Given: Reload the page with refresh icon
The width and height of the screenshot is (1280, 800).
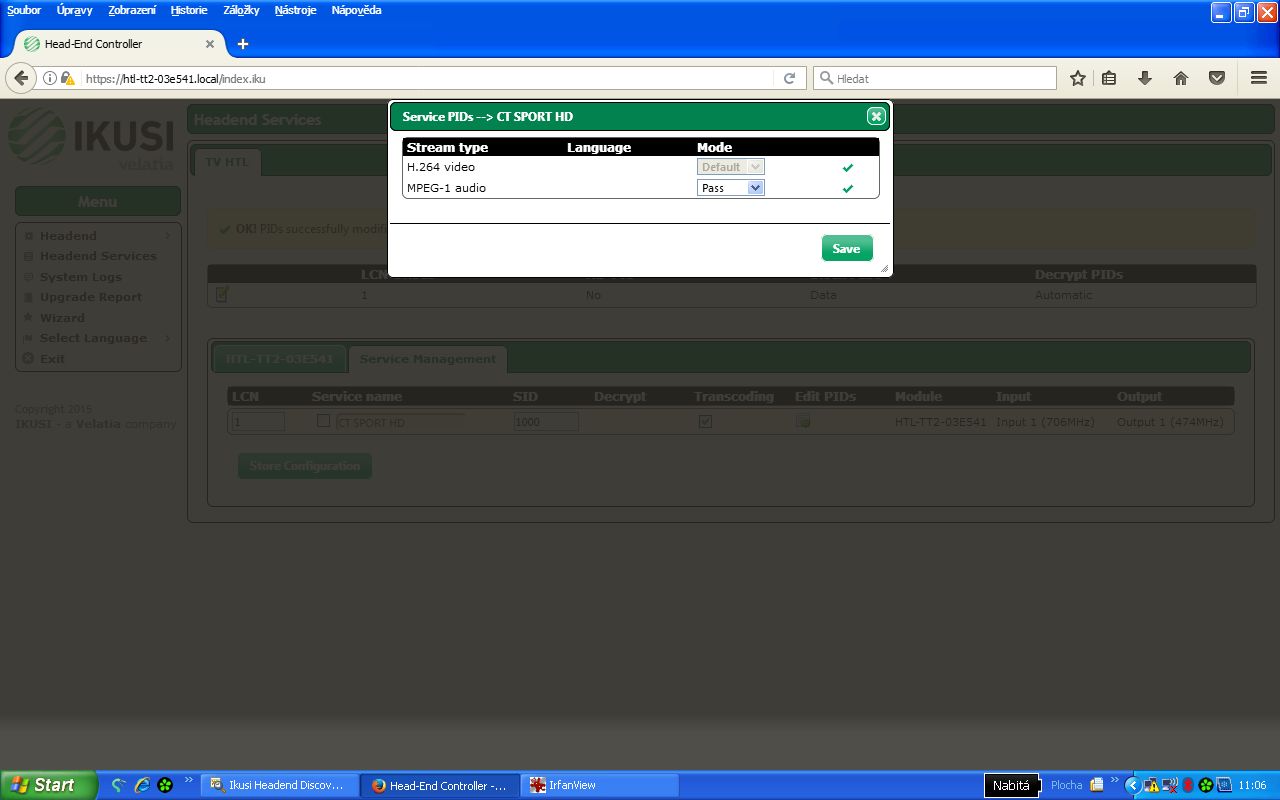Looking at the screenshot, I should tap(789, 78).
